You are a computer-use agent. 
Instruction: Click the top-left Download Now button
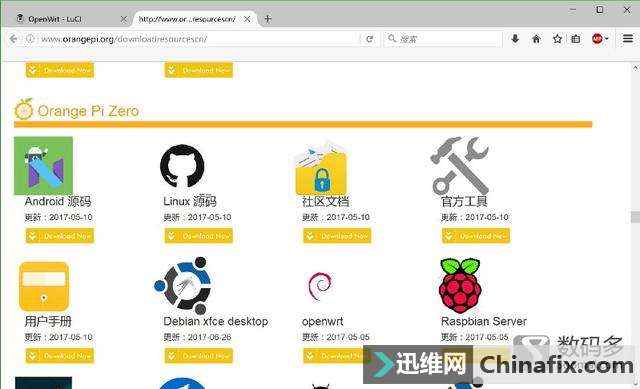click(60, 70)
